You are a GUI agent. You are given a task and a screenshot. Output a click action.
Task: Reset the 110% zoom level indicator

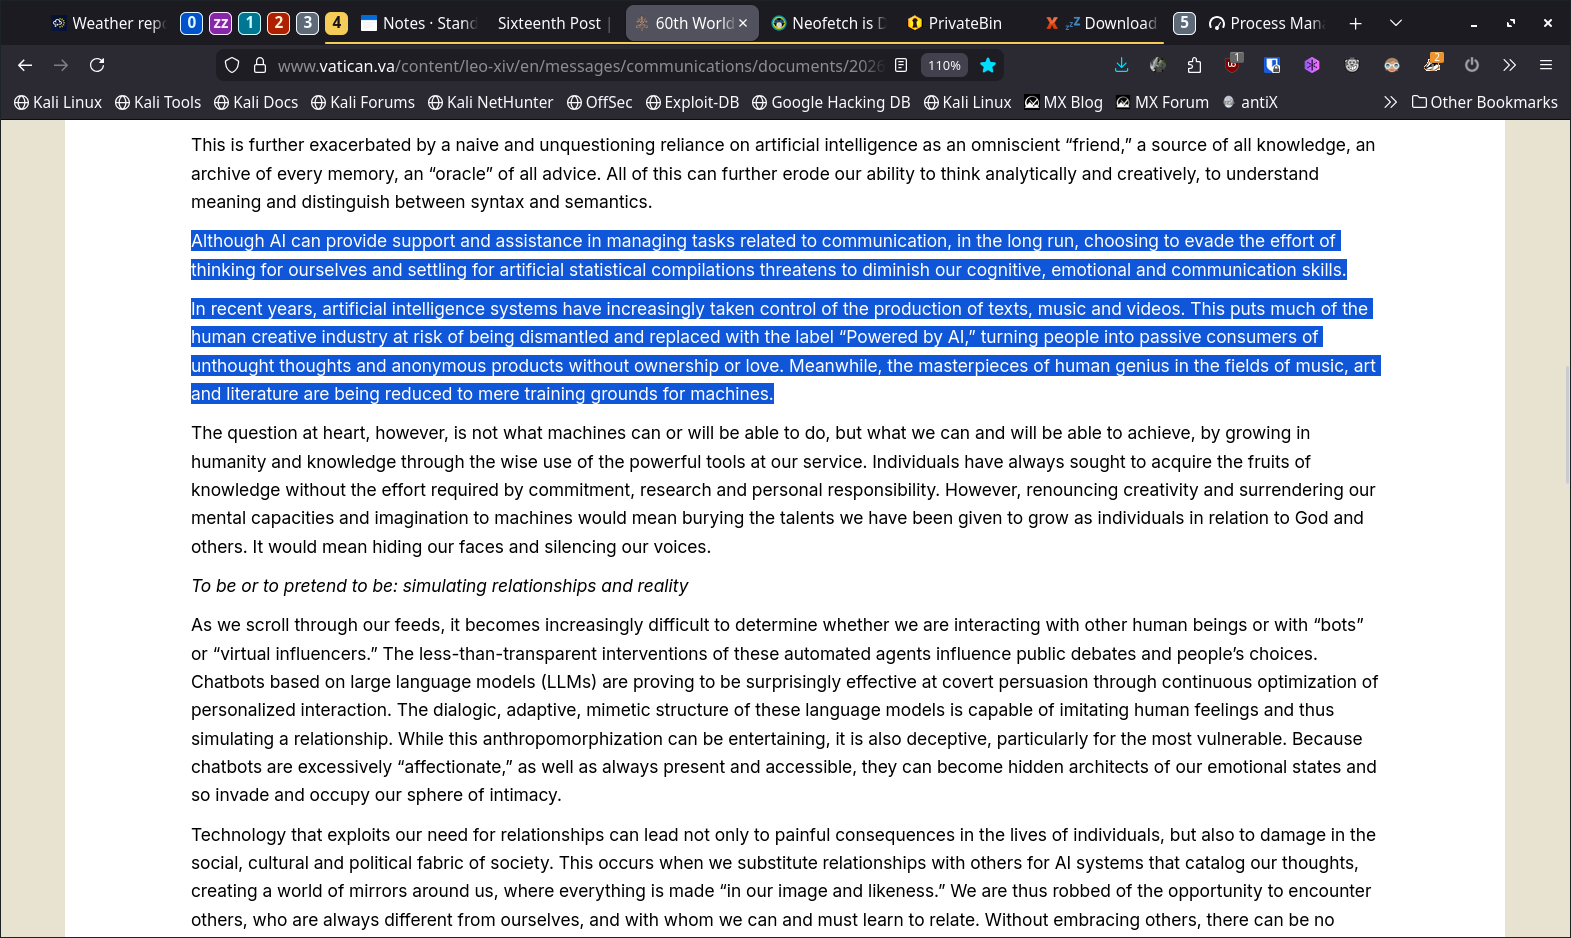[x=944, y=65]
